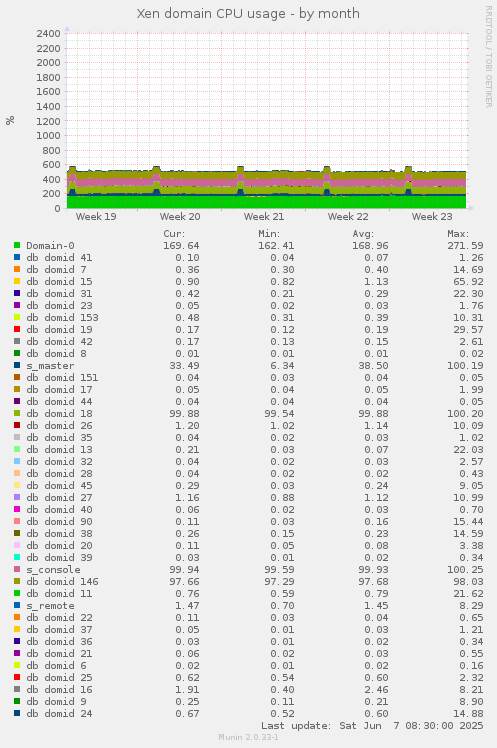Click the db domid 146 label
Viewport: 497px width, 748px height.
coord(62,582)
